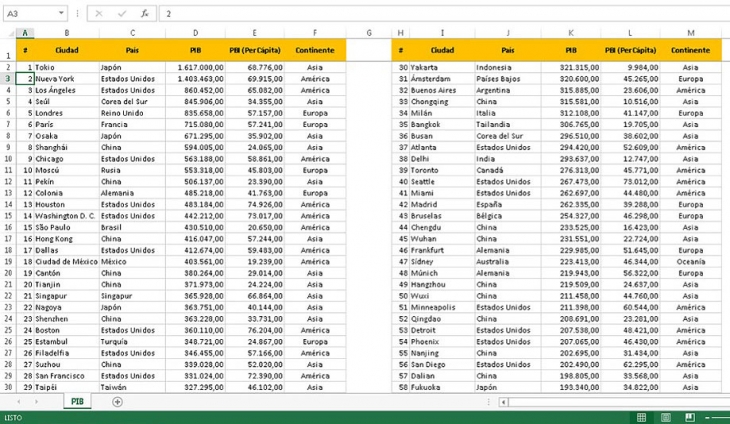Select the cell containing Toronto

pyautogui.click(x=442, y=170)
